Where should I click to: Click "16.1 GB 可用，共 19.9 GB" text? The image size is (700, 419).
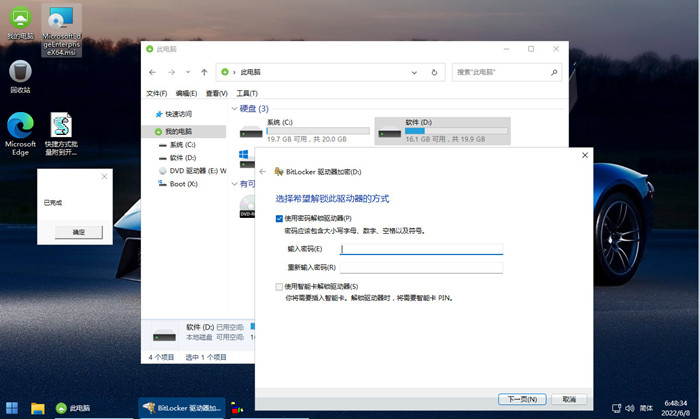pyautogui.click(x=445, y=139)
